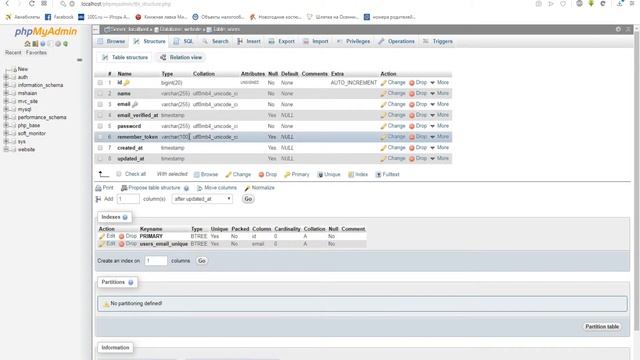Open More menu for id row
The height and width of the screenshot is (360, 640).
coord(440,82)
